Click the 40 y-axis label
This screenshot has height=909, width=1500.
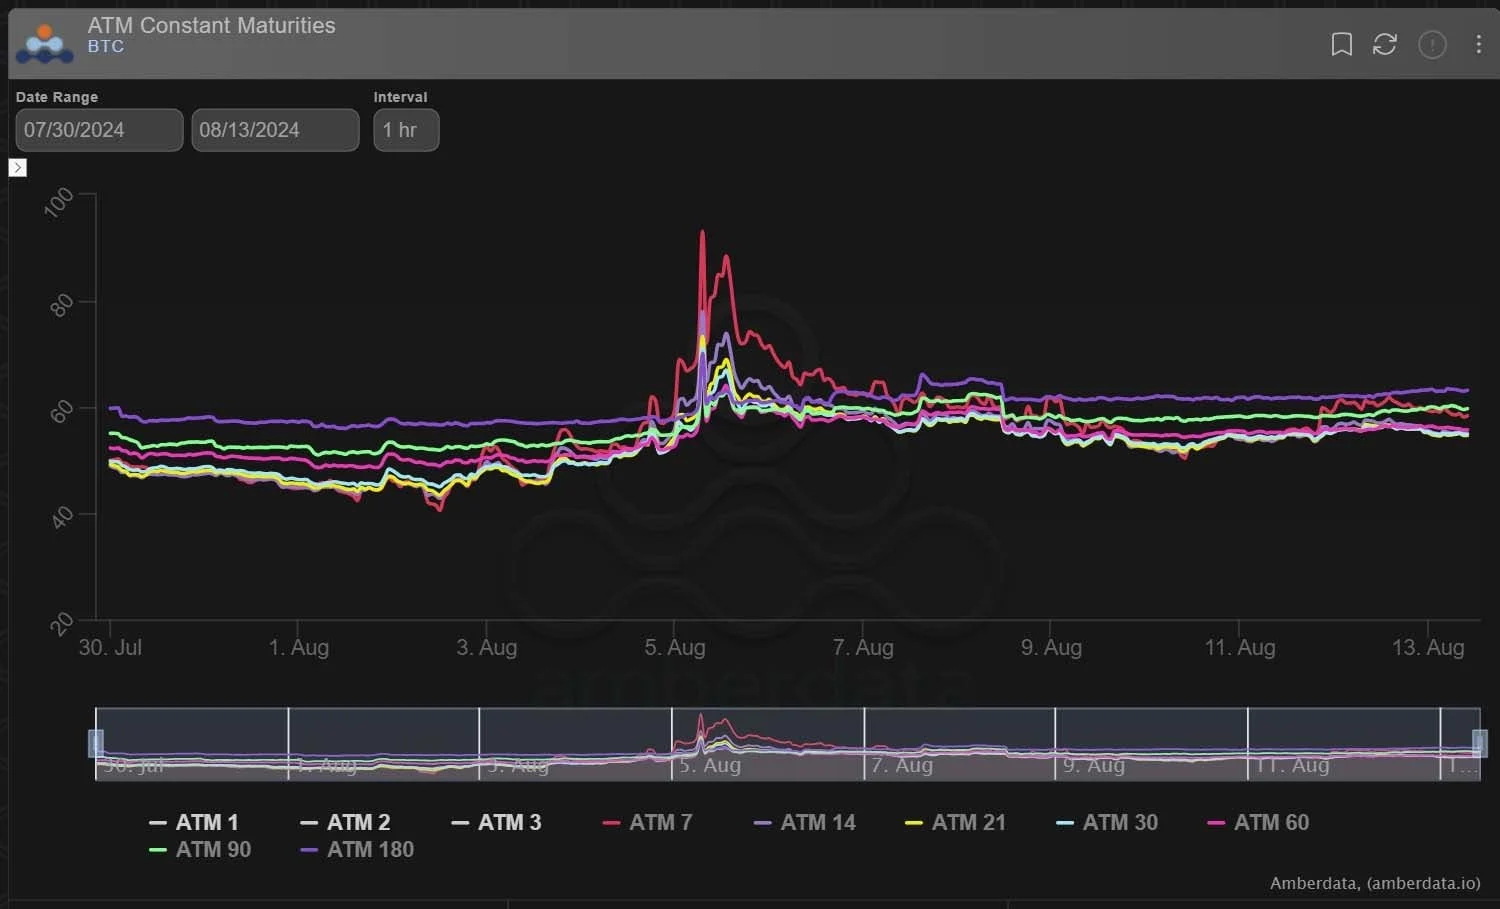[x=61, y=517]
